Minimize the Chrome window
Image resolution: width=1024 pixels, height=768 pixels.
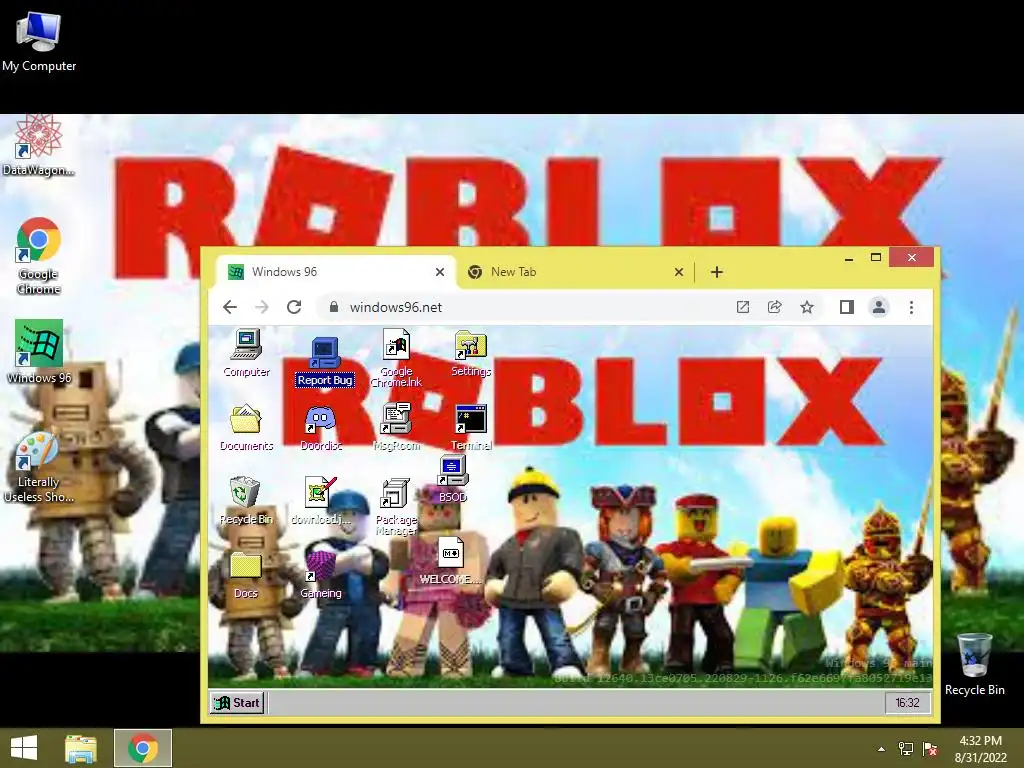tap(848, 258)
